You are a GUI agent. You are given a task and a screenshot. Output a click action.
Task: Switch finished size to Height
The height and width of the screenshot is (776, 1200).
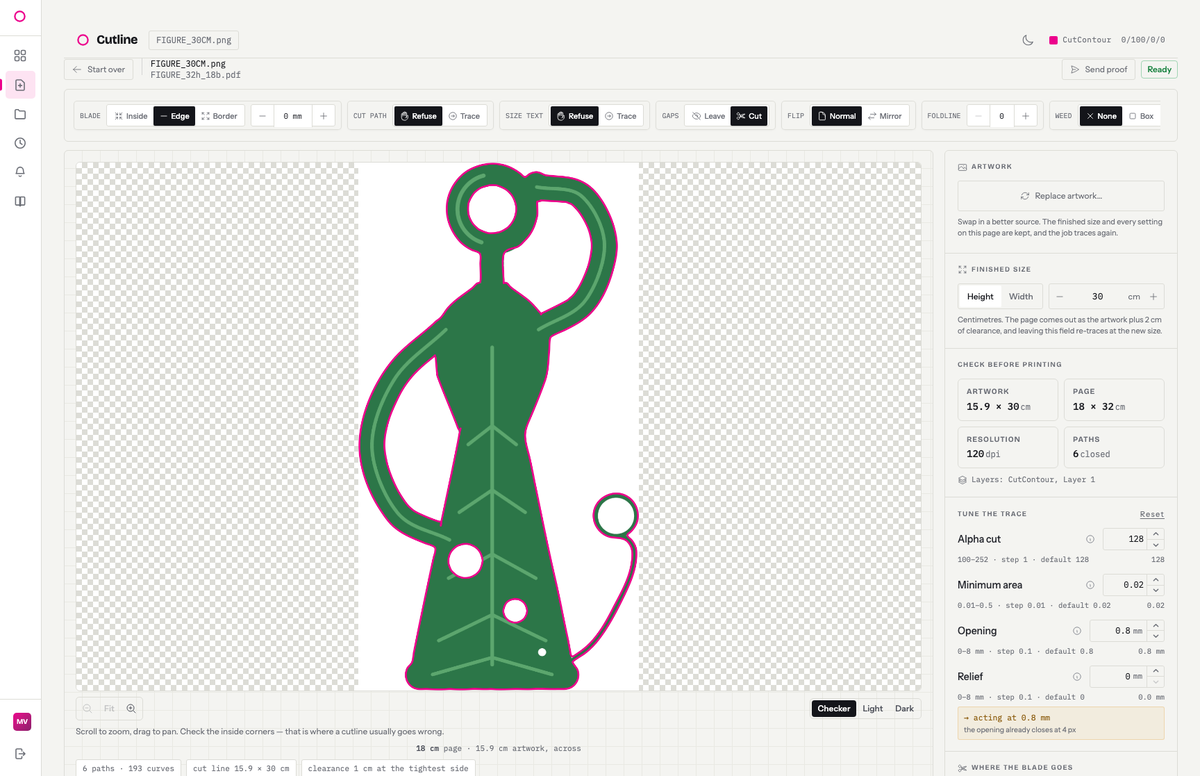click(x=980, y=297)
